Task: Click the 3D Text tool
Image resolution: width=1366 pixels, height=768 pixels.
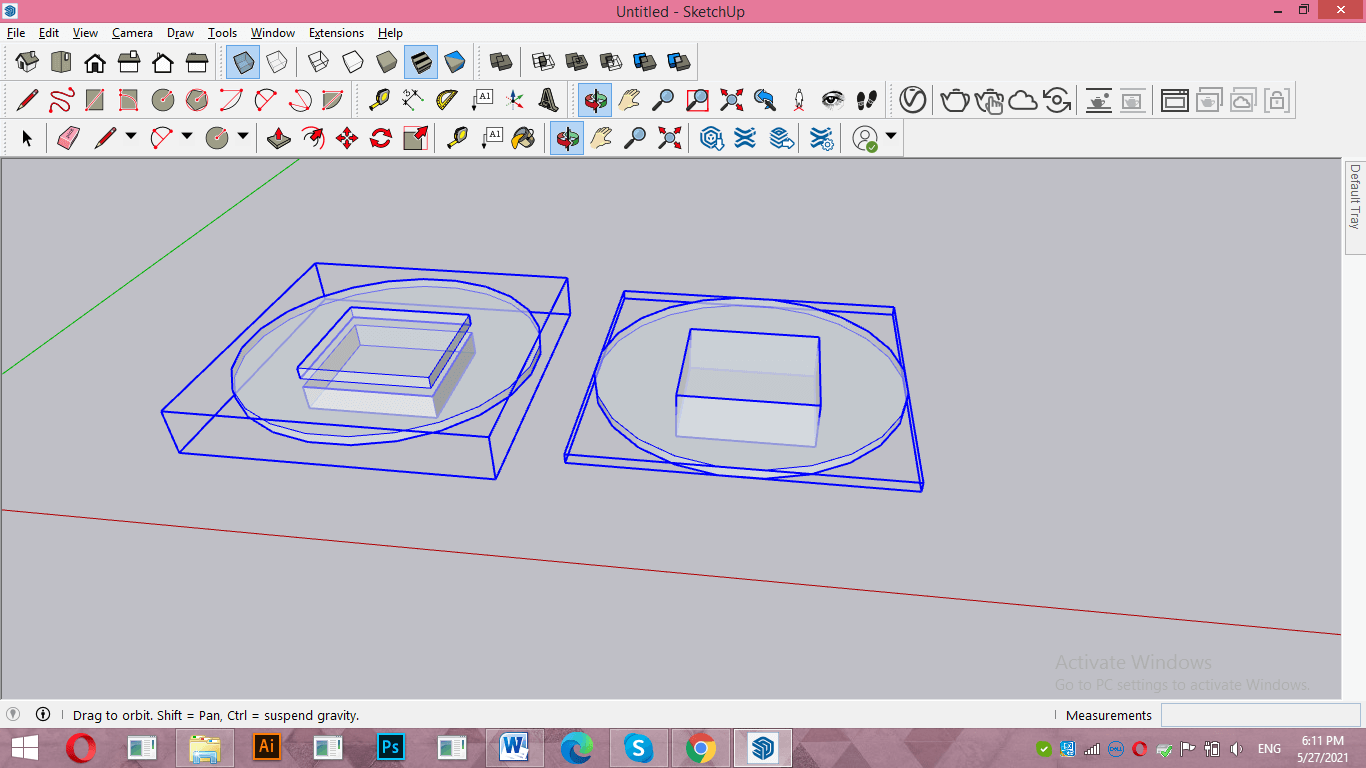Action: click(x=548, y=100)
